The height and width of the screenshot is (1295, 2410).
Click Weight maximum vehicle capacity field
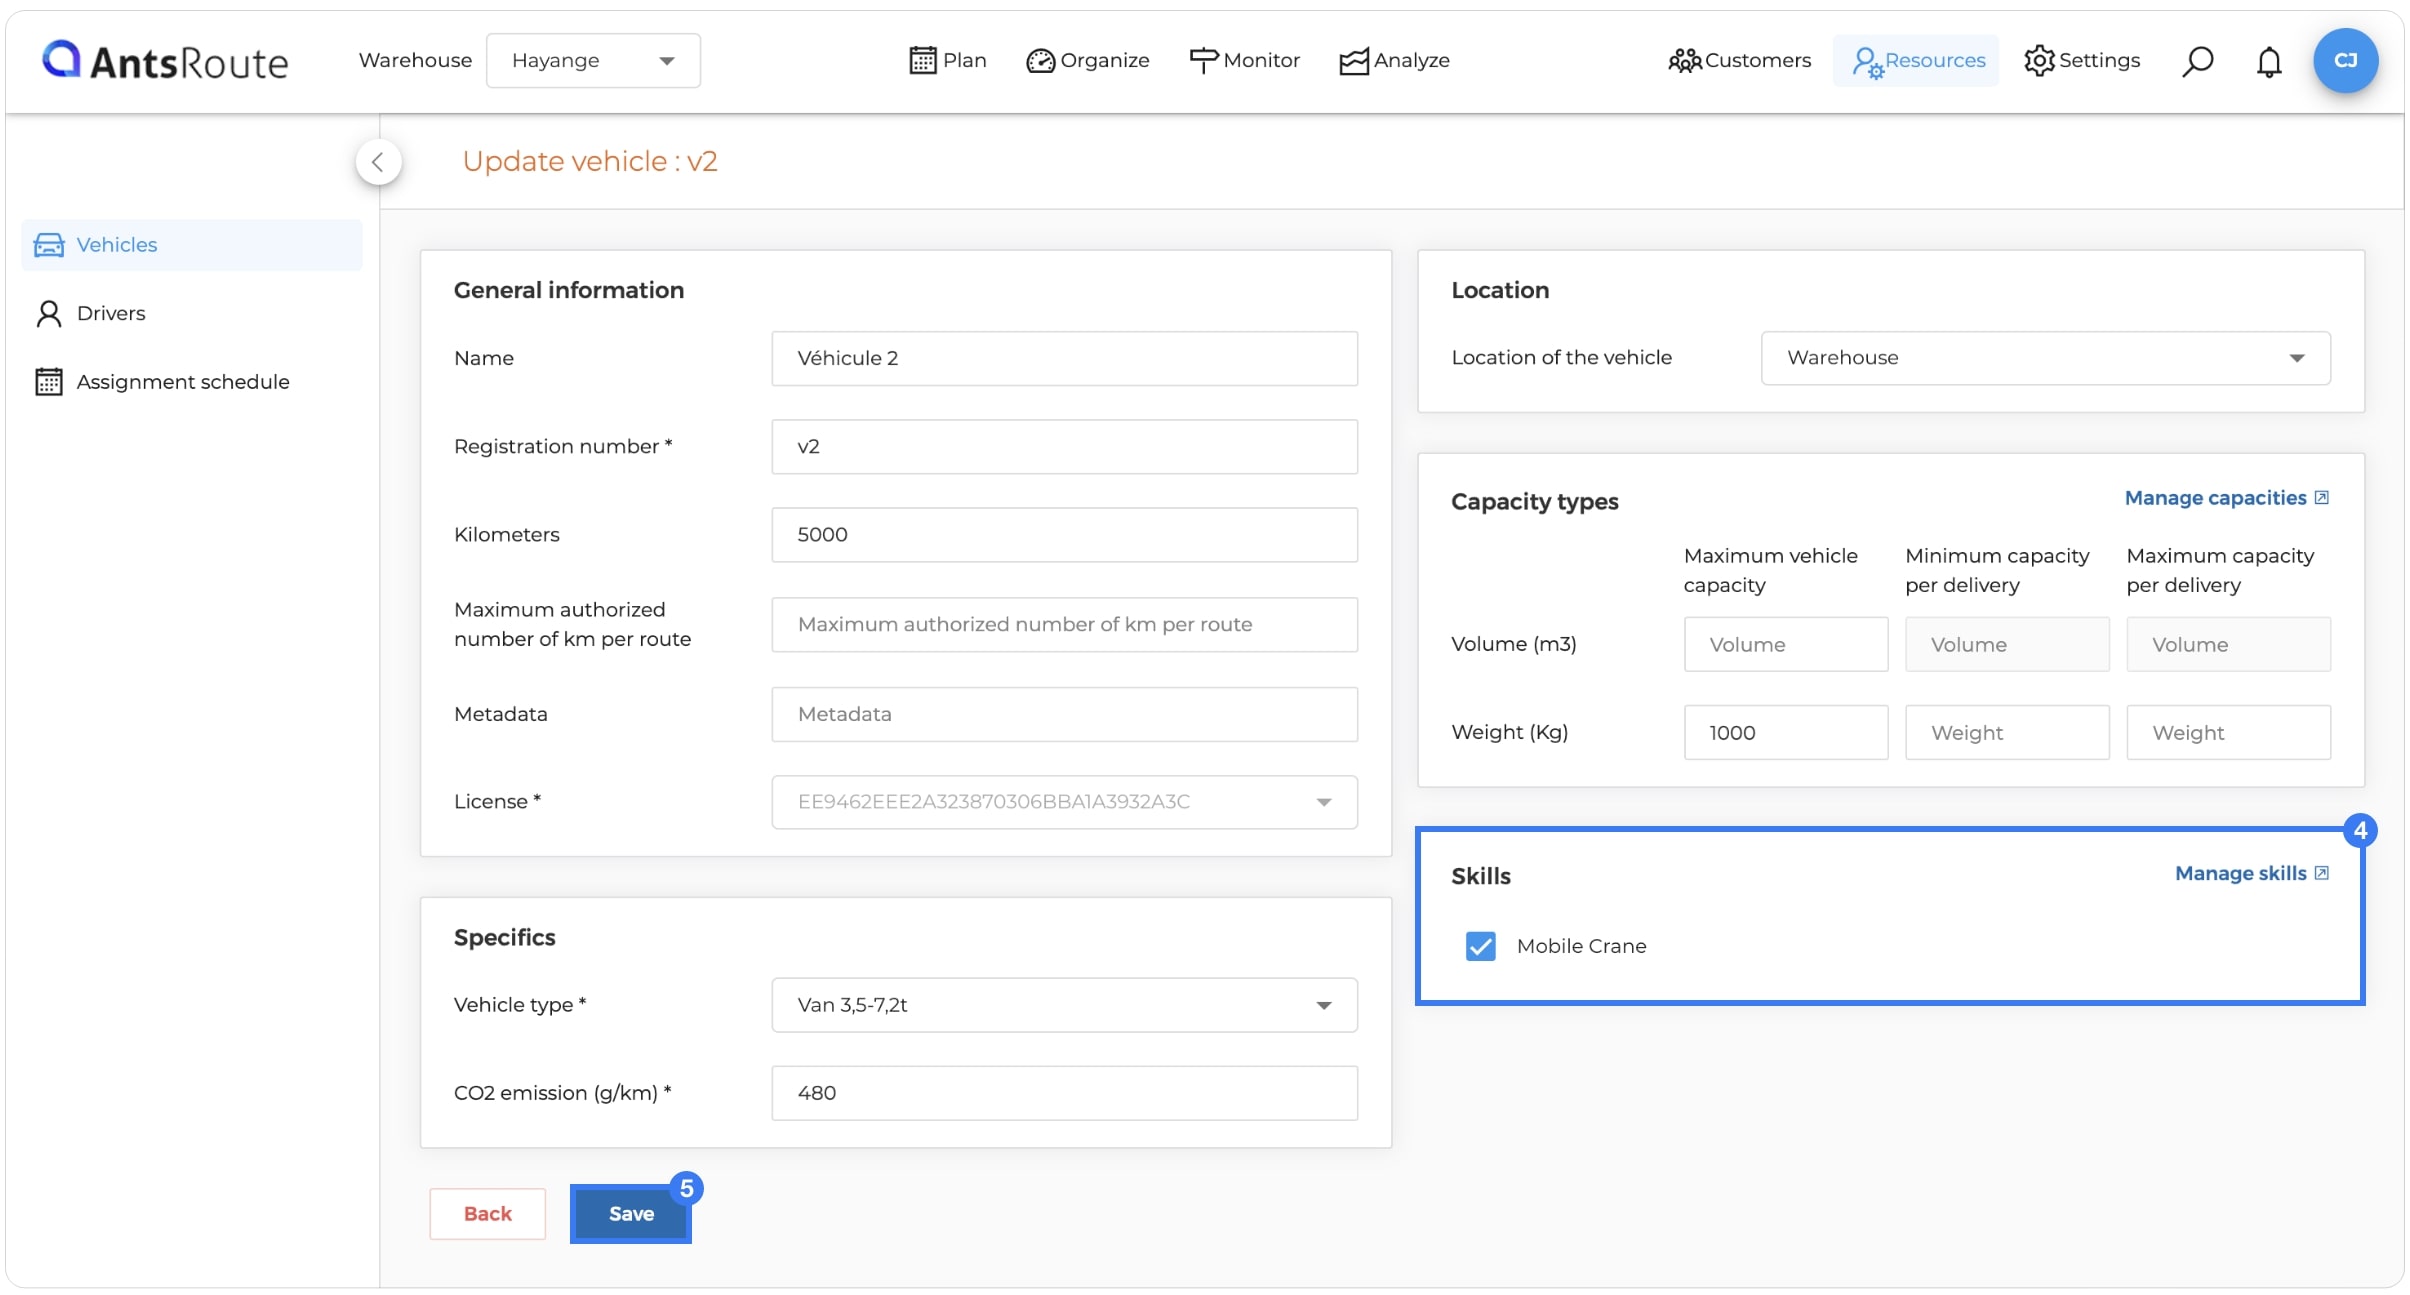(1786, 733)
